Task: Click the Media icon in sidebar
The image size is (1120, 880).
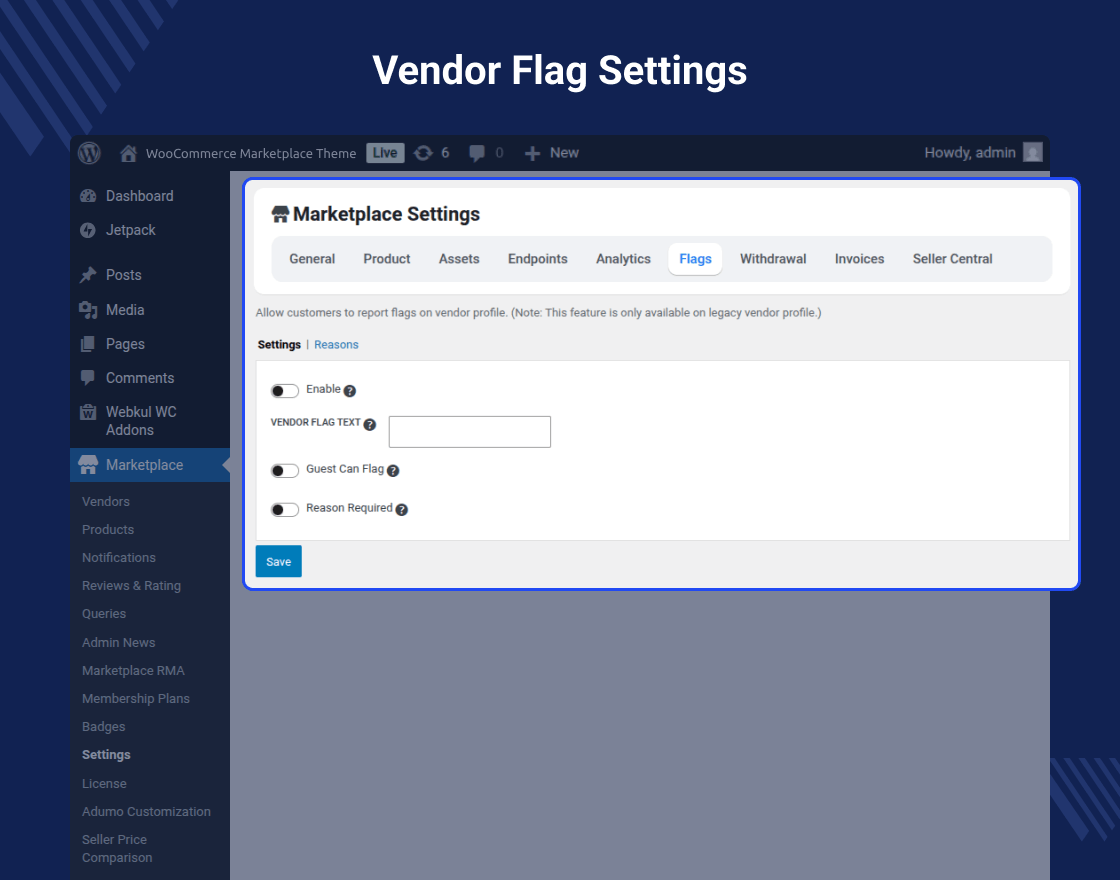Action: tap(88, 310)
